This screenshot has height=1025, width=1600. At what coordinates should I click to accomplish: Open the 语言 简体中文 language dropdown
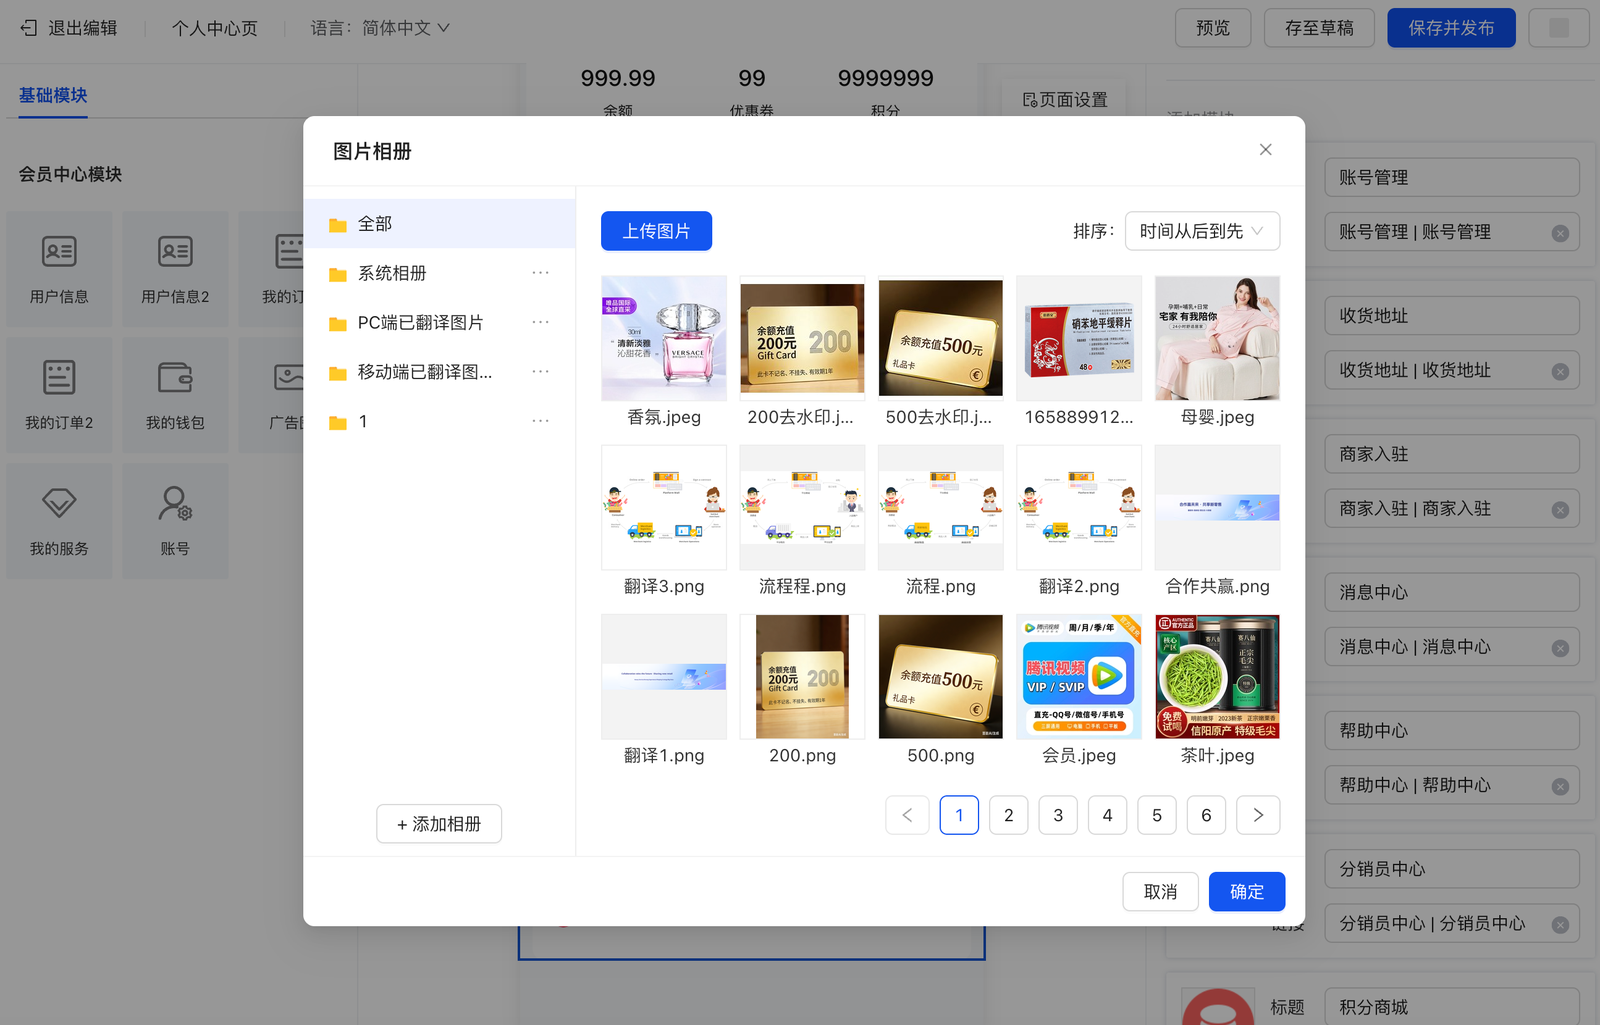381,28
